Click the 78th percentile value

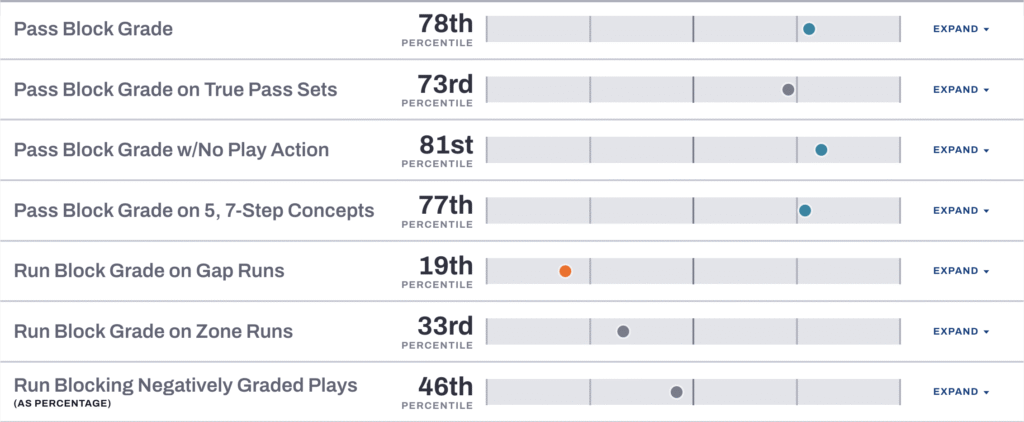[444, 24]
